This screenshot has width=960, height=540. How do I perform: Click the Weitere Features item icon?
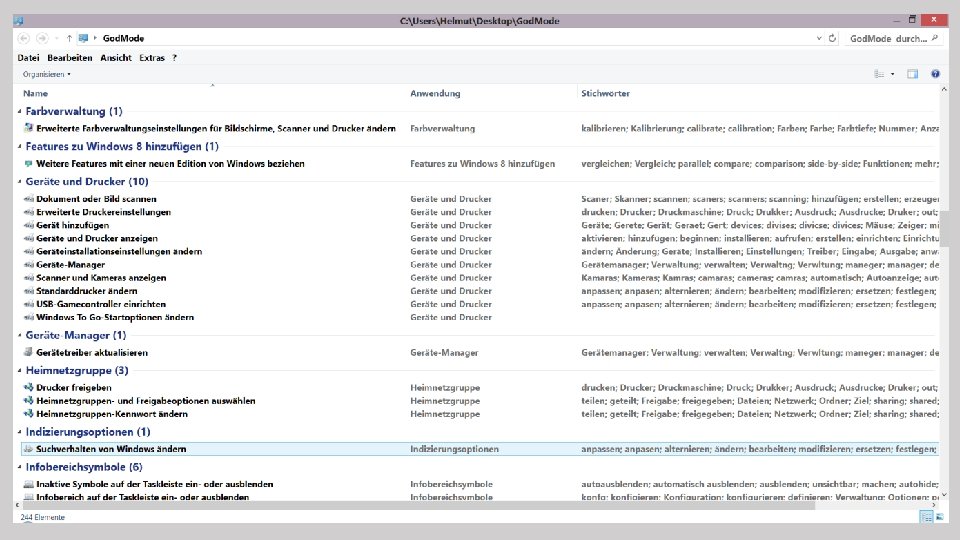click(x=28, y=163)
